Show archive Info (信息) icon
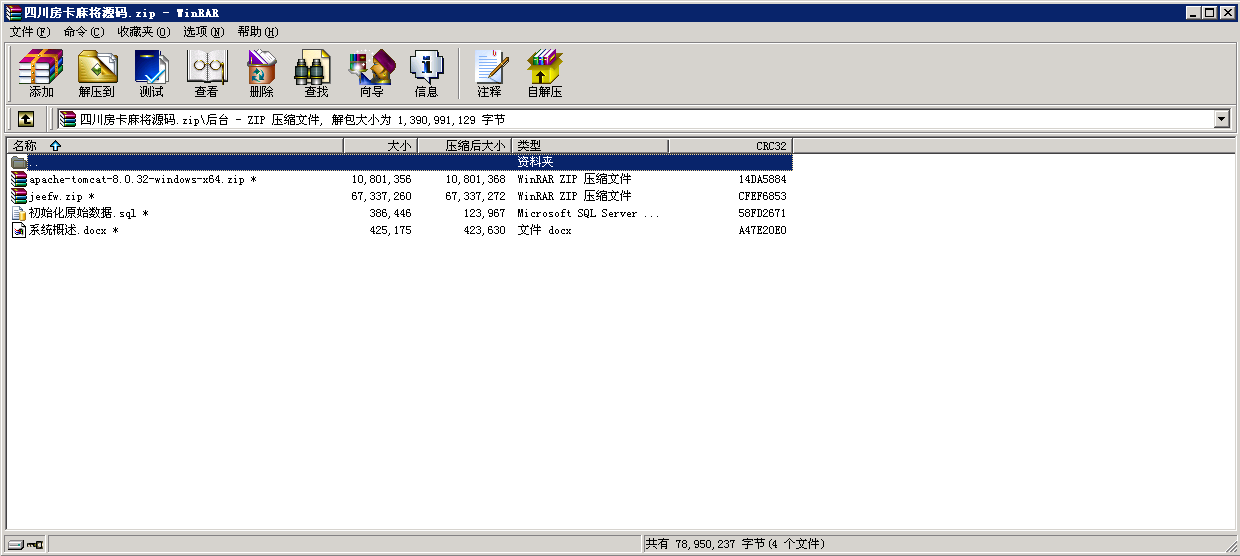Screen dimensions: 1240x556 [x=426, y=73]
